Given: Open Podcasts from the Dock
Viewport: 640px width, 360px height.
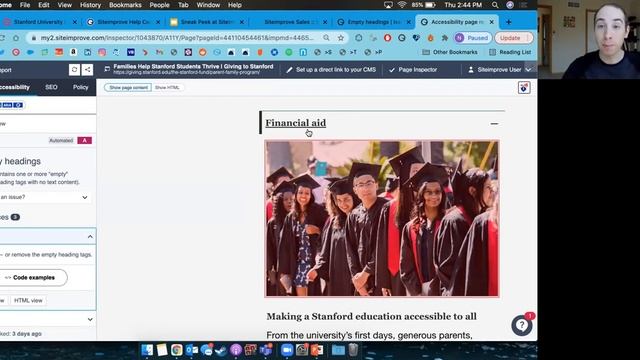Looking at the screenshot, I should [236, 350].
